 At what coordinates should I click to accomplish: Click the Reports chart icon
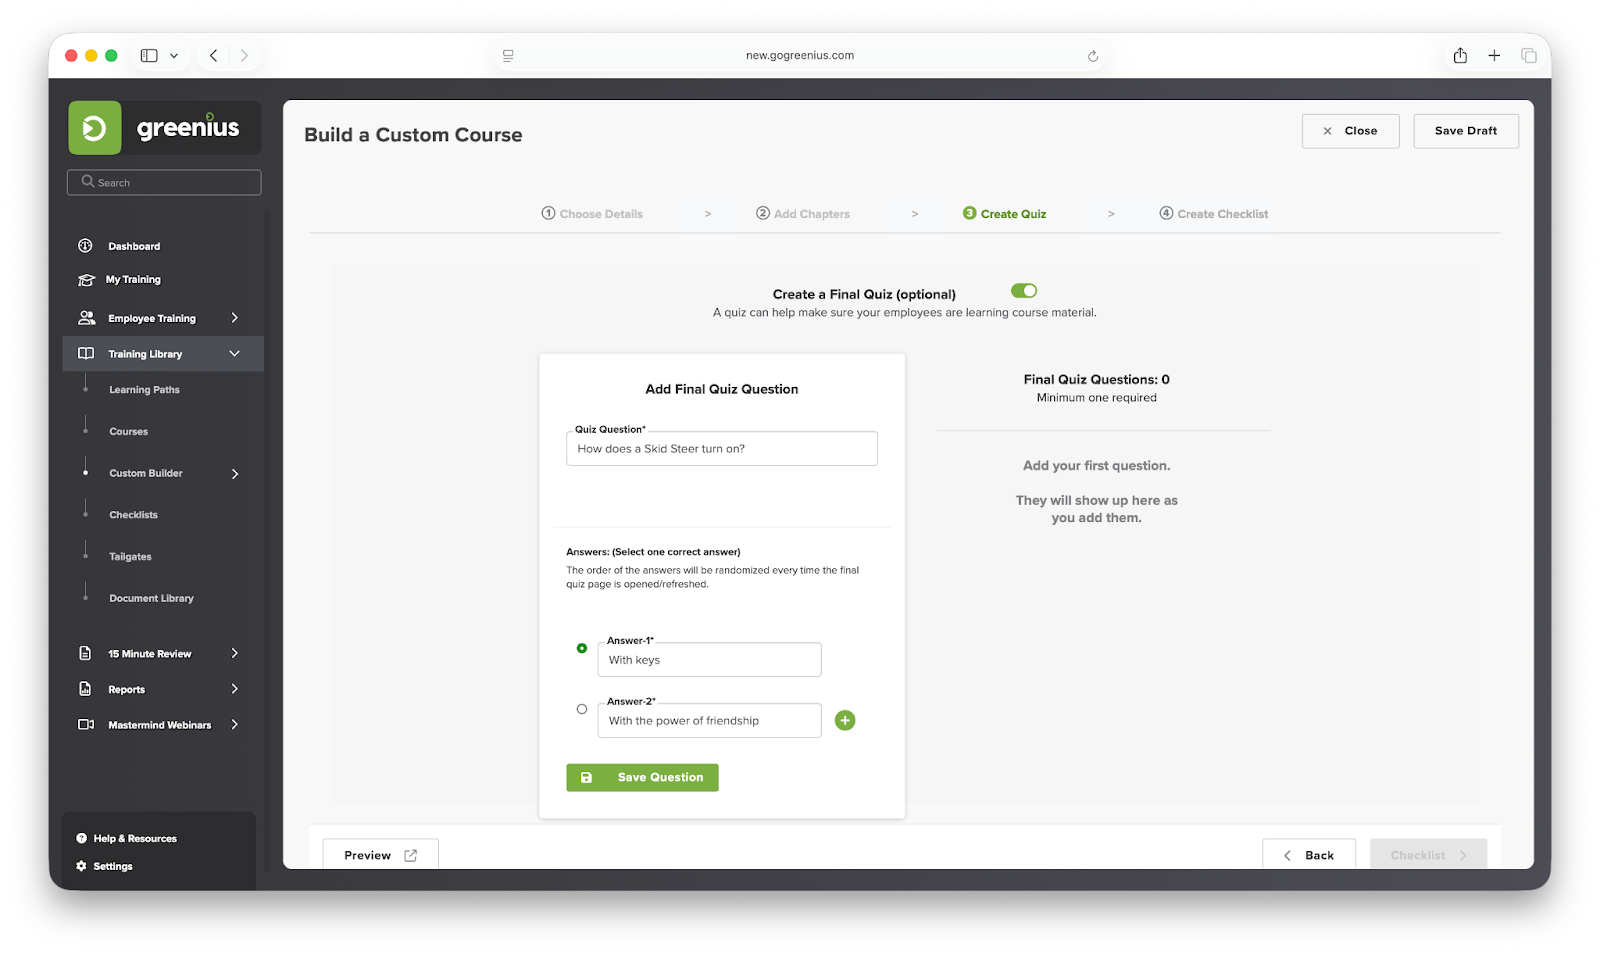click(x=85, y=689)
